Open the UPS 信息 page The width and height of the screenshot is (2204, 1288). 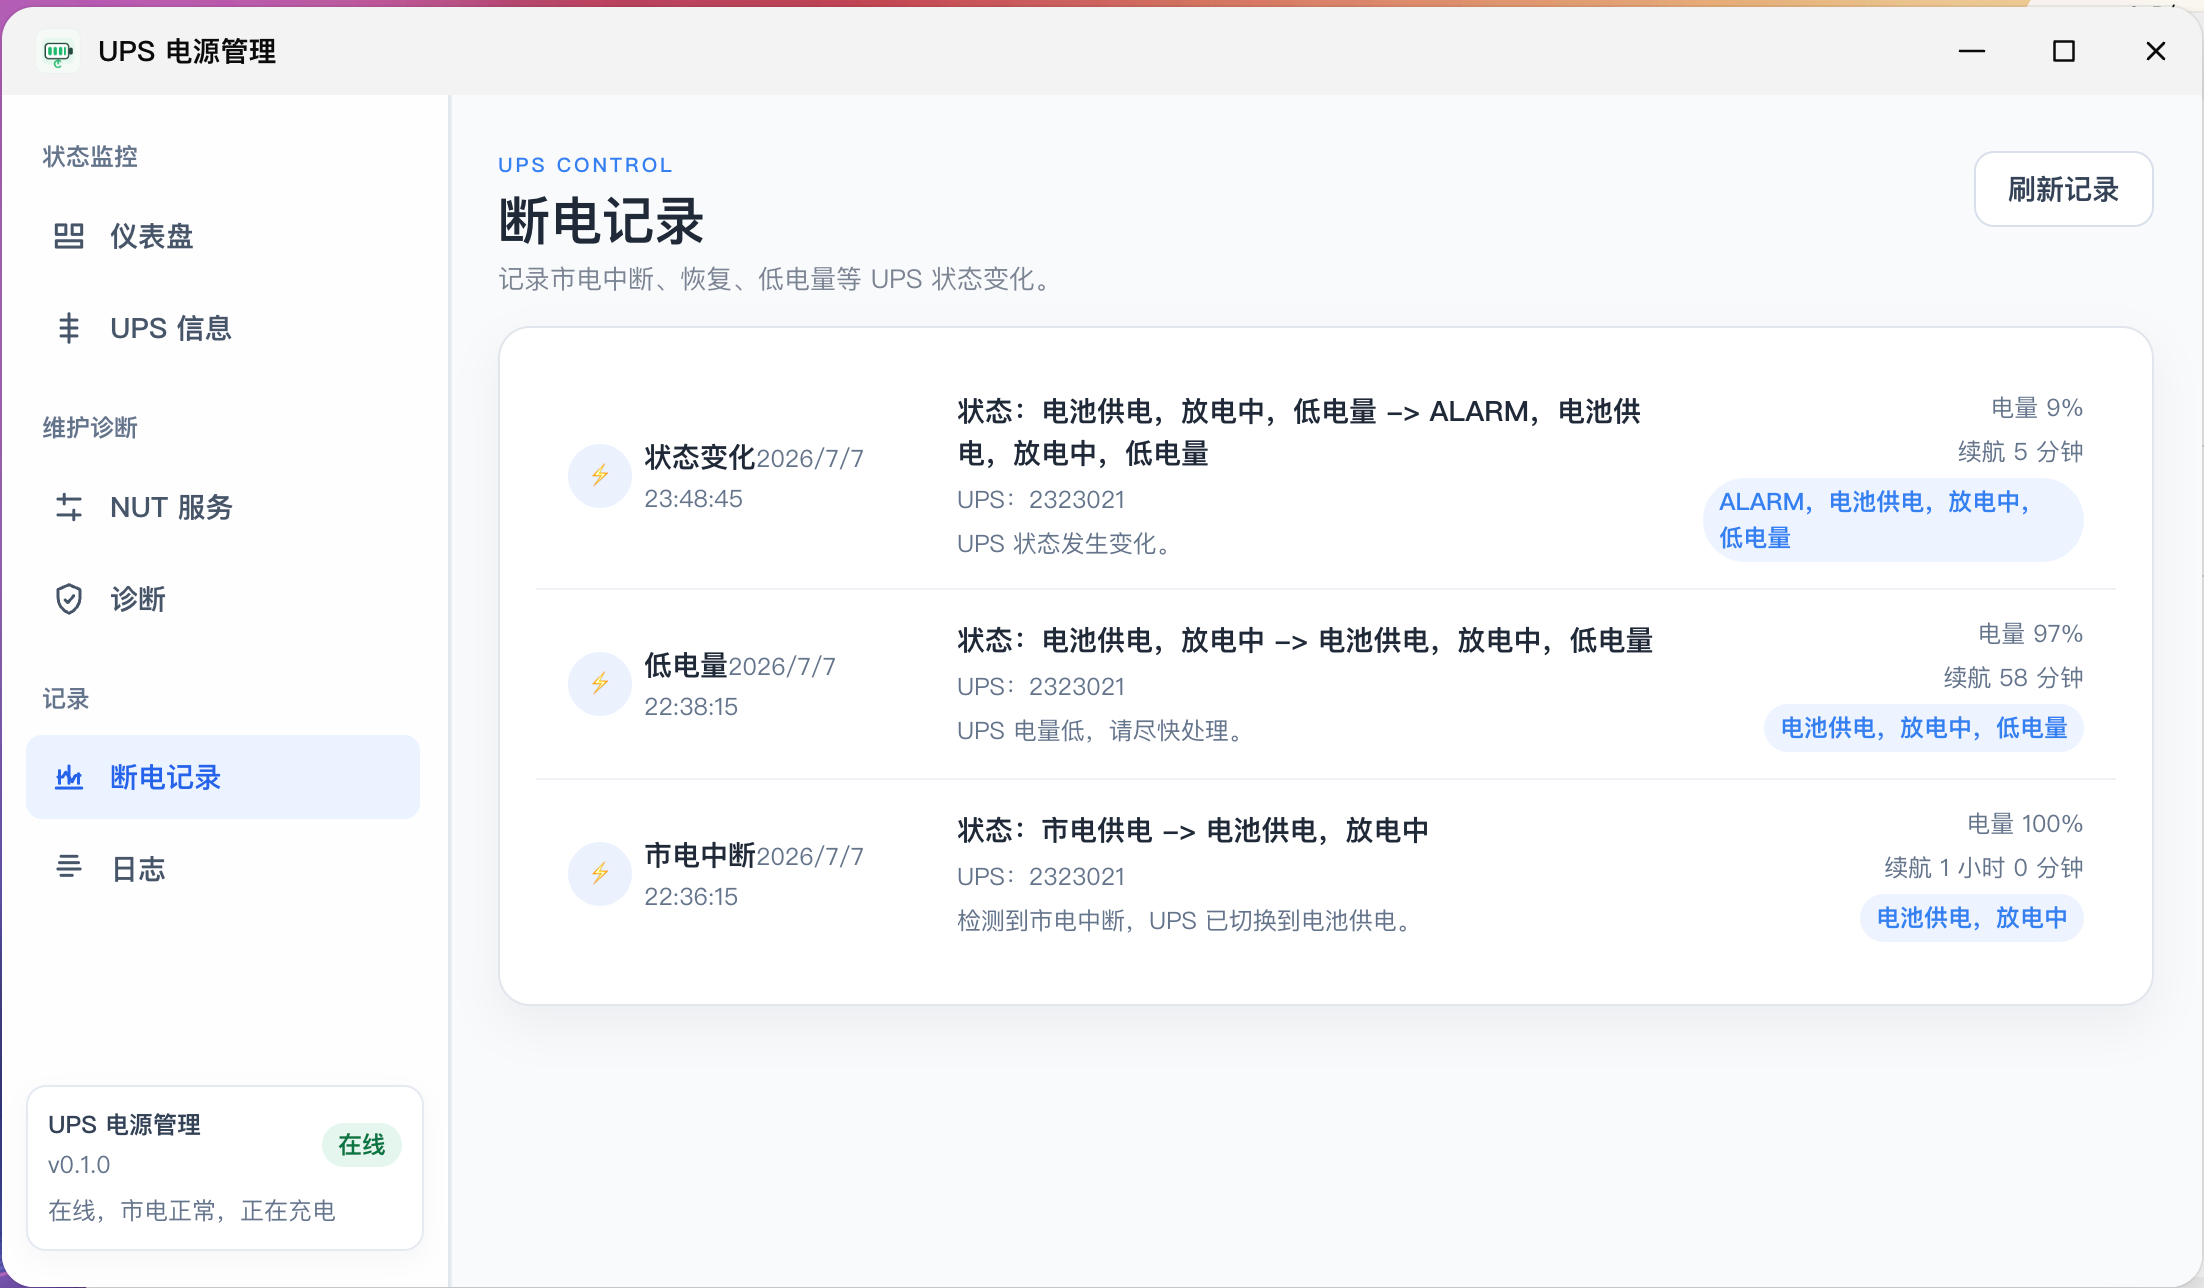coord(223,328)
